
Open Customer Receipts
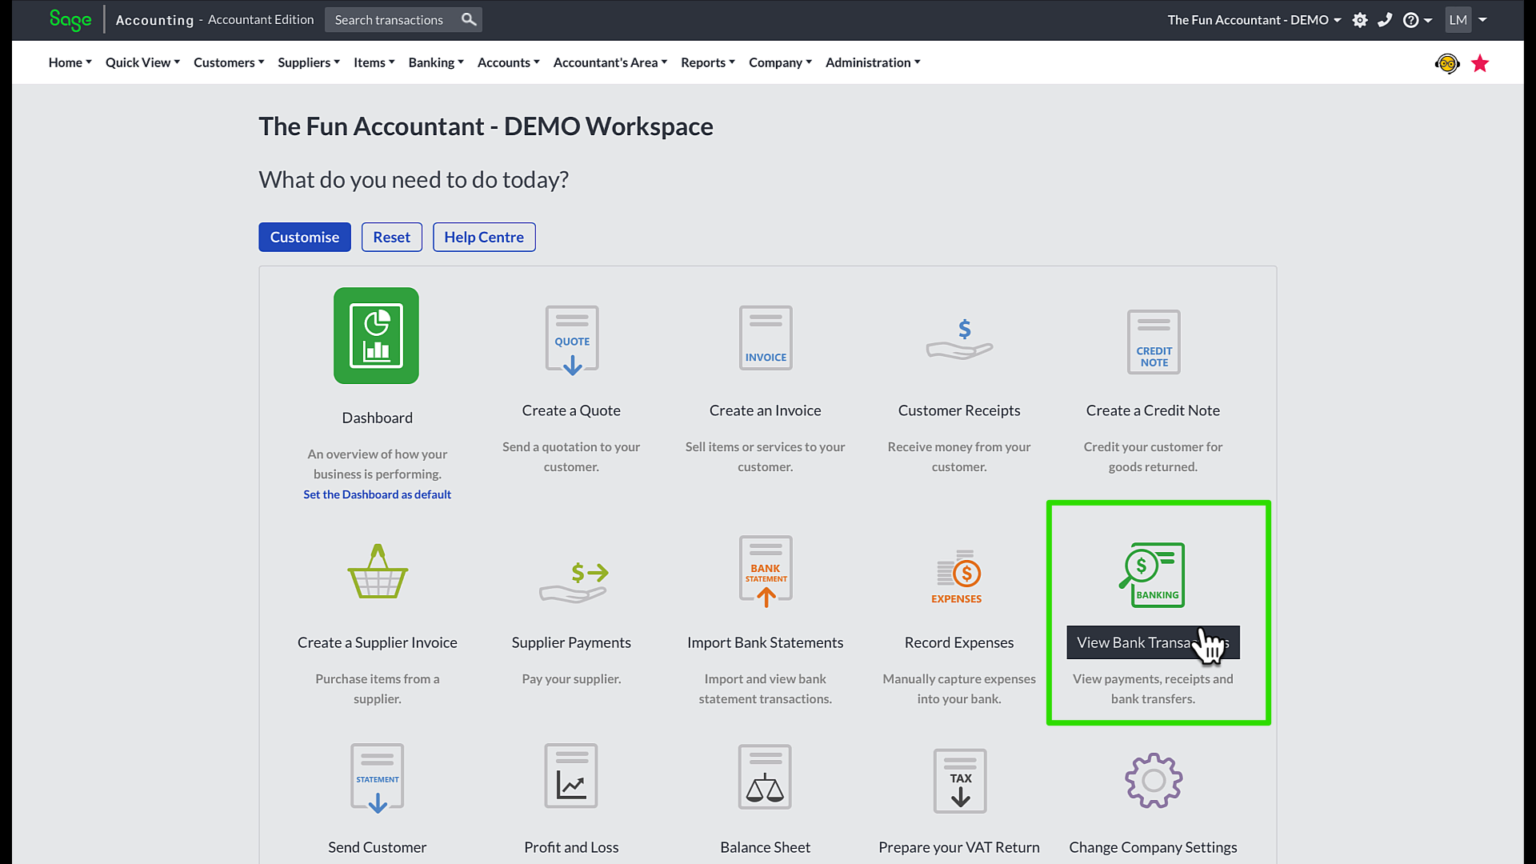[958, 340]
